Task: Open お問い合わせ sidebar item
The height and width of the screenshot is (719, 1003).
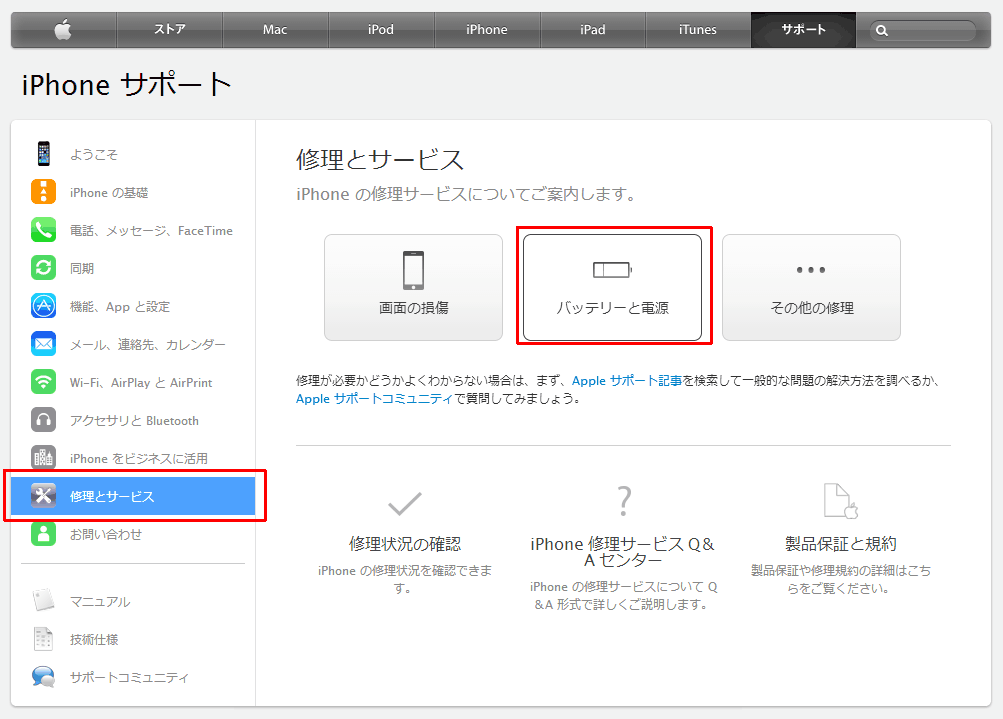Action: [106, 534]
